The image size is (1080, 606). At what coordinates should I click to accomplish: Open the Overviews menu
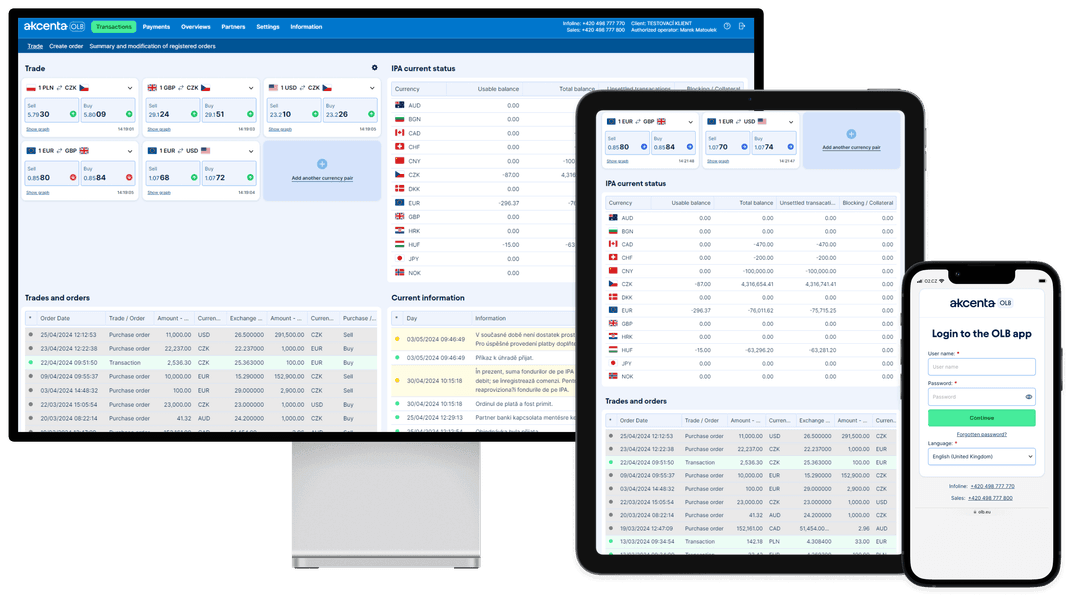(195, 27)
